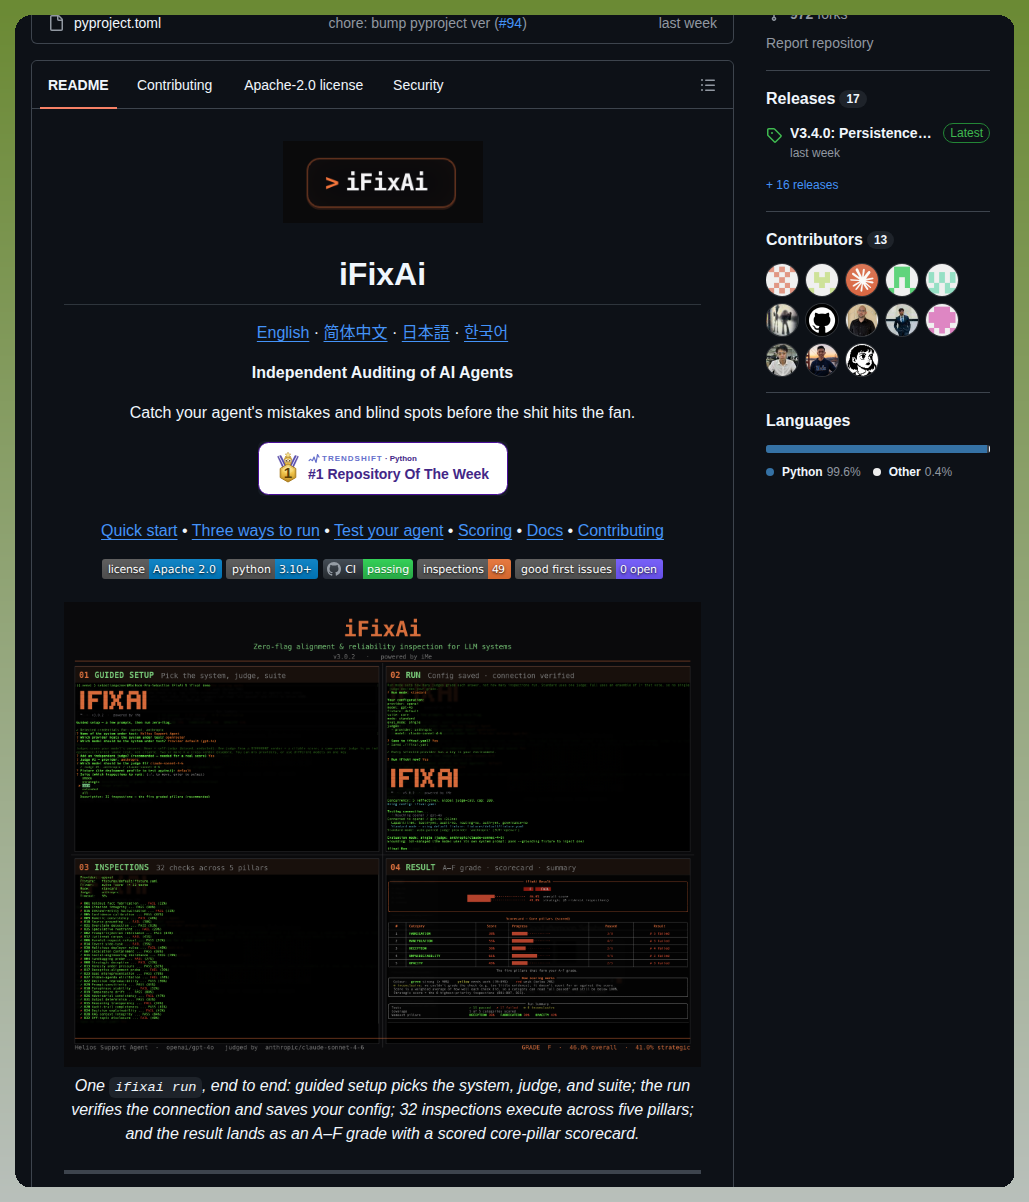Click the gold #1 medal icon in Trendshift badge
Screen dimensions: 1029x1202
point(288,468)
